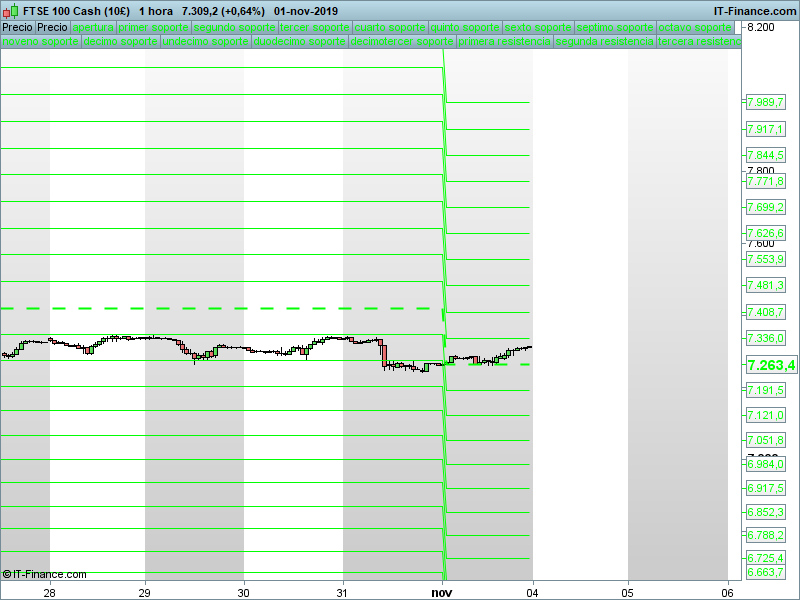Click the 7.336,0 price level label
The image size is (800, 600).
765,338
